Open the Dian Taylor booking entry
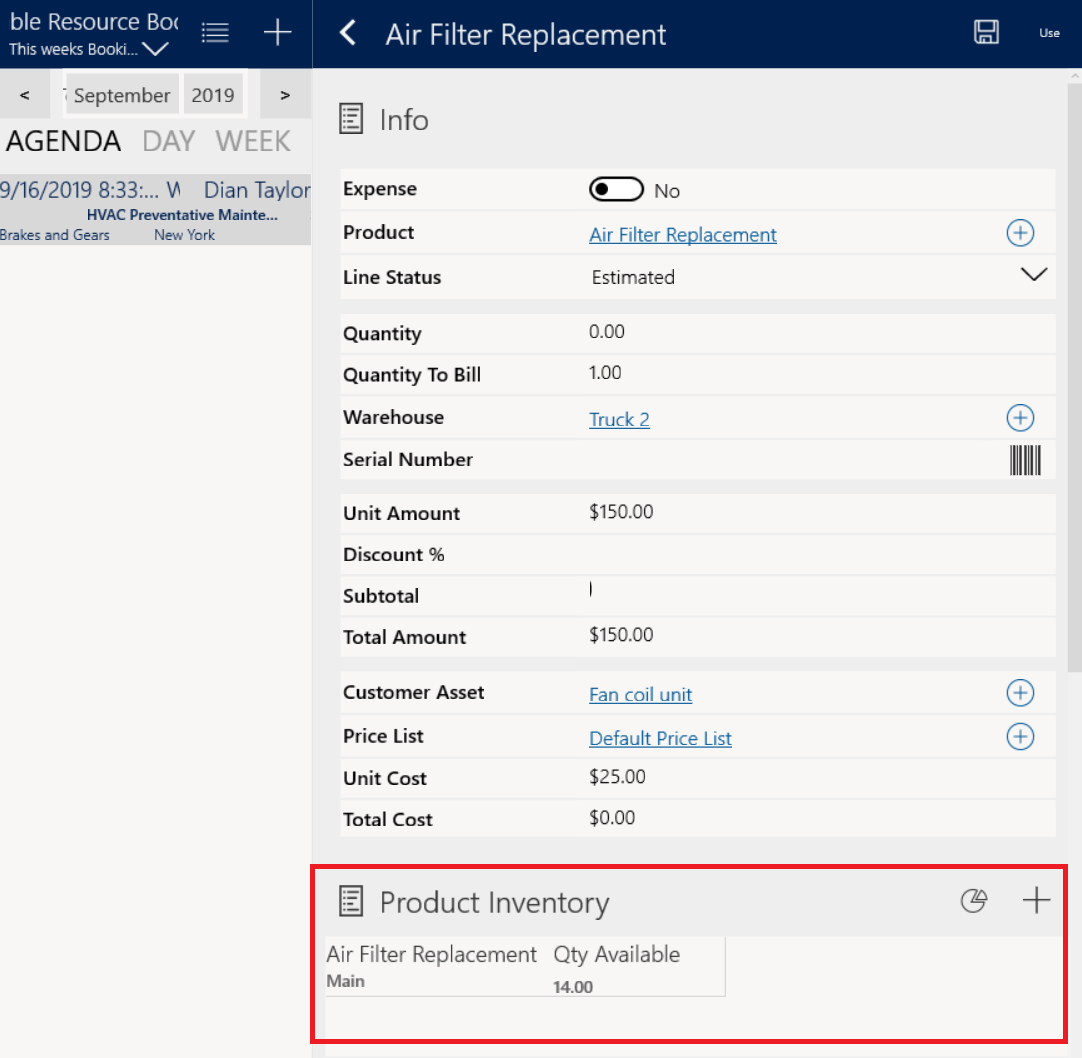The width and height of the screenshot is (1082, 1058). click(x=155, y=210)
